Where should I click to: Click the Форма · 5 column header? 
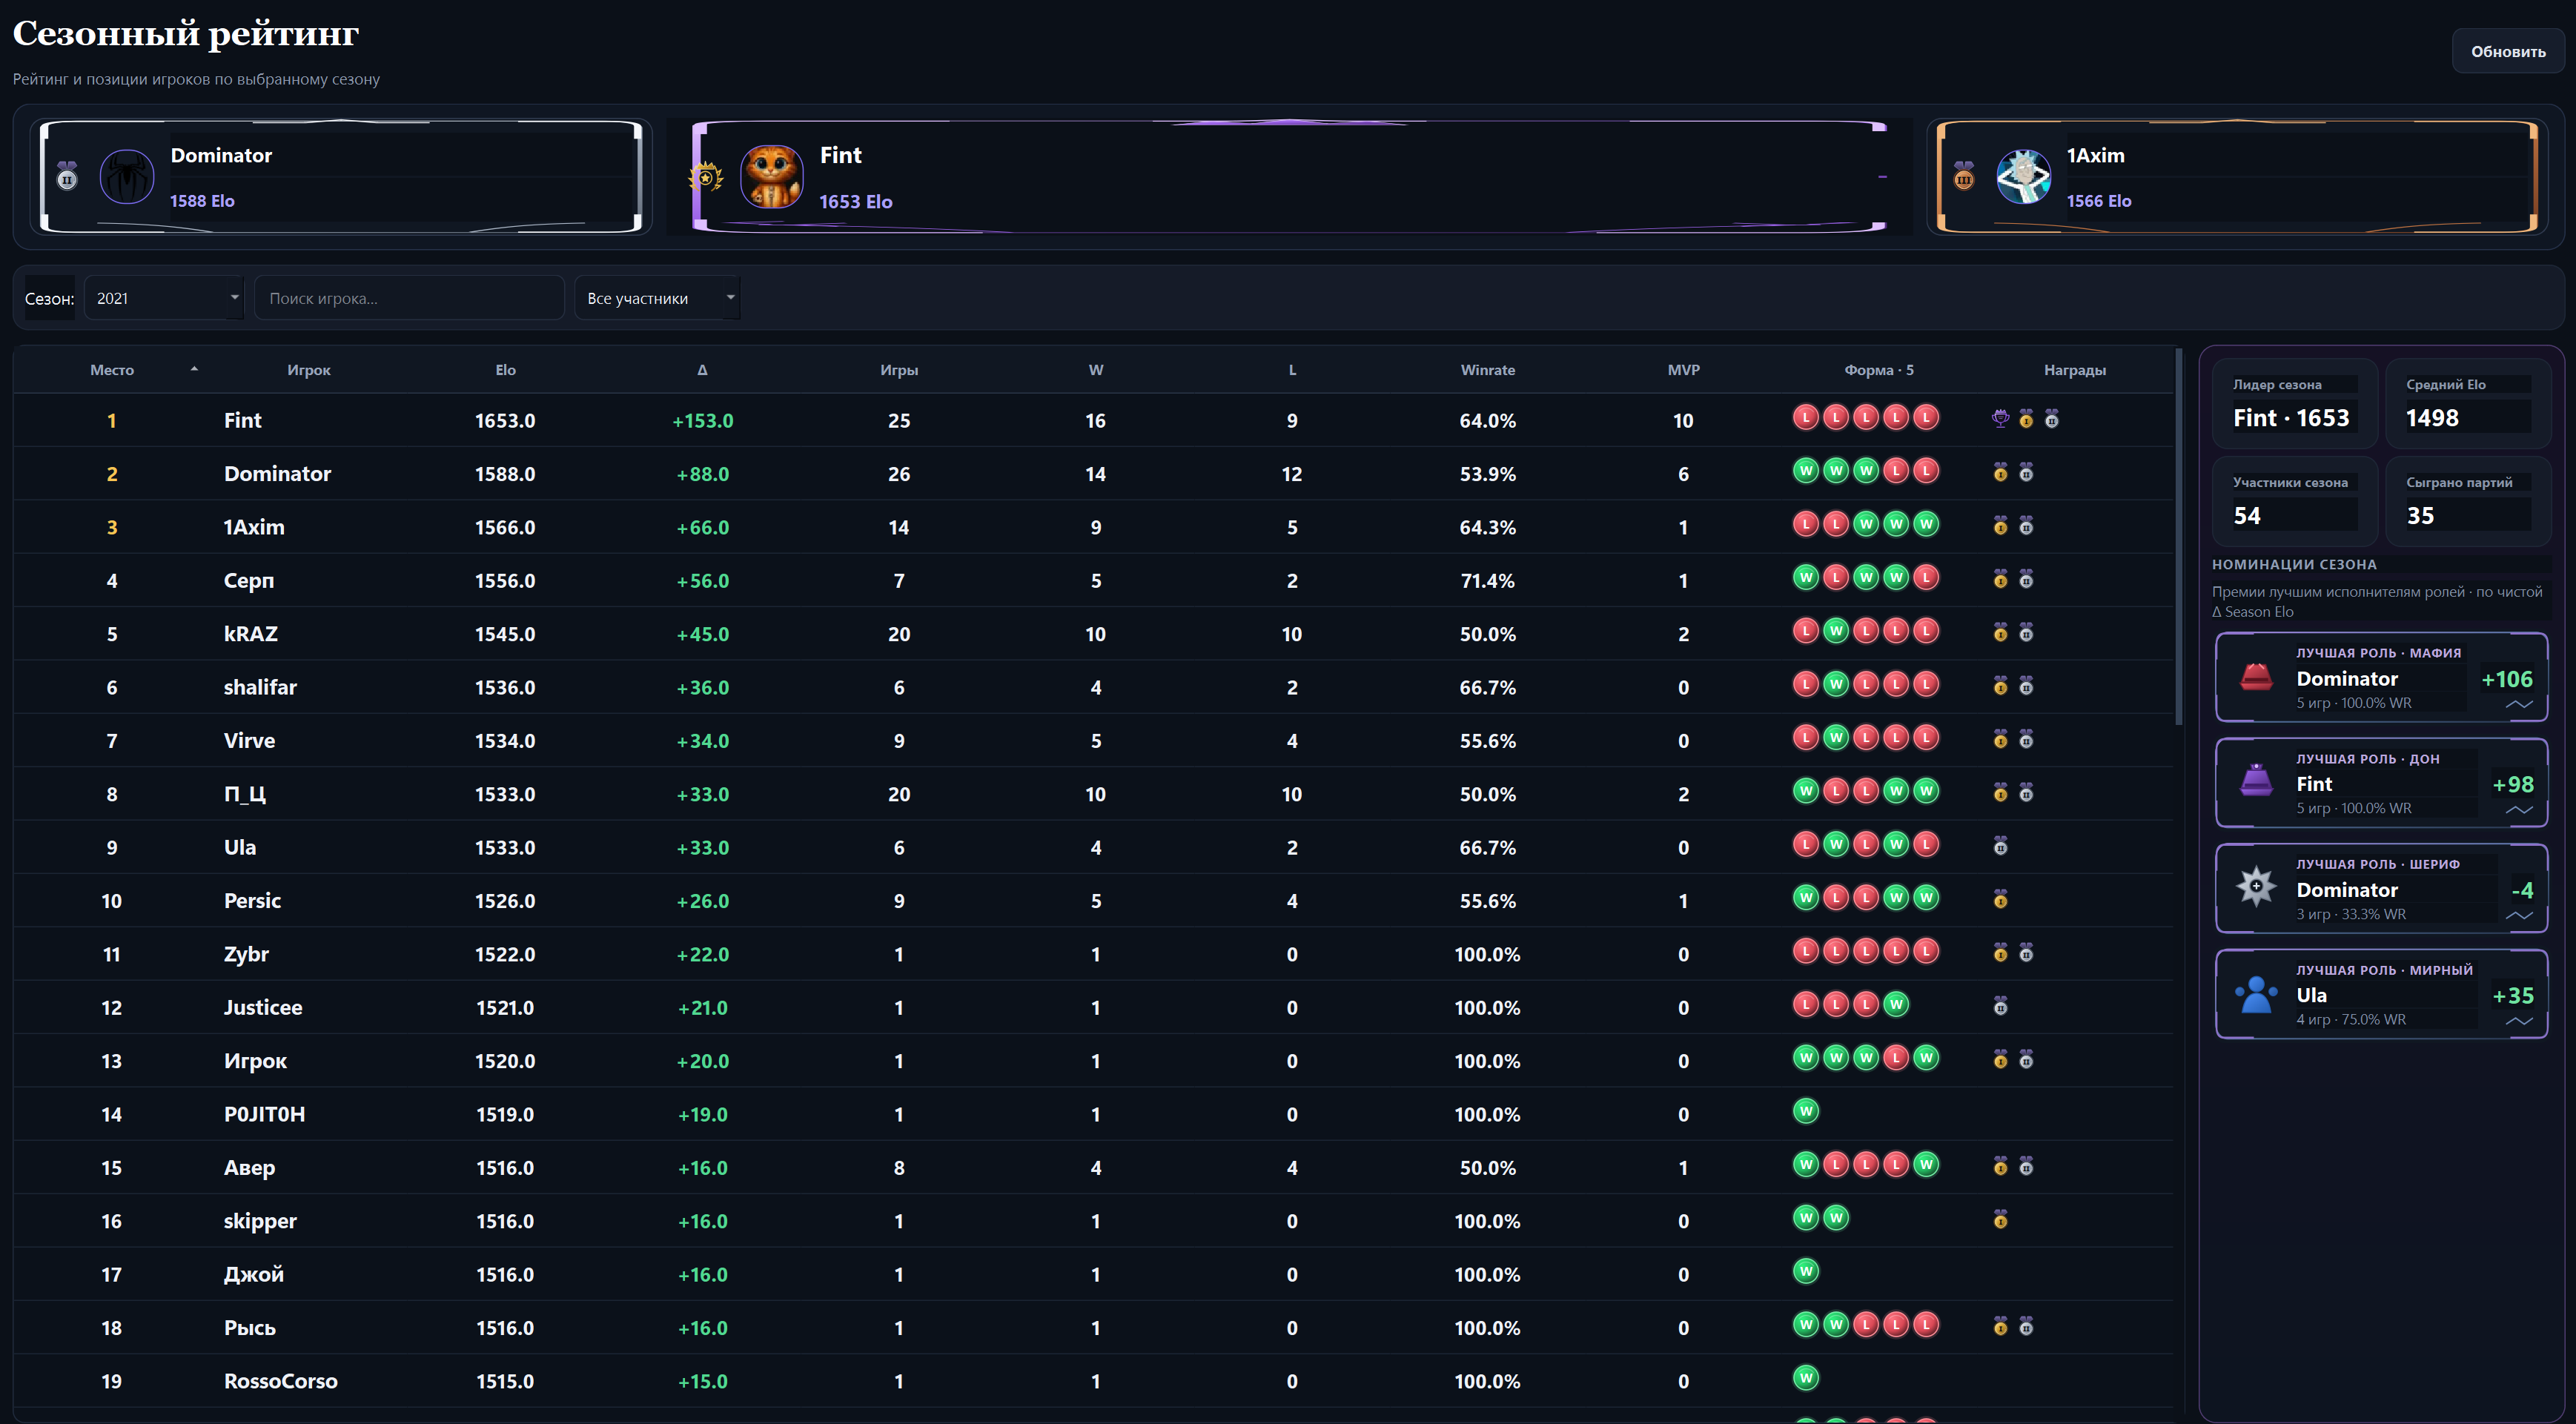click(1879, 370)
